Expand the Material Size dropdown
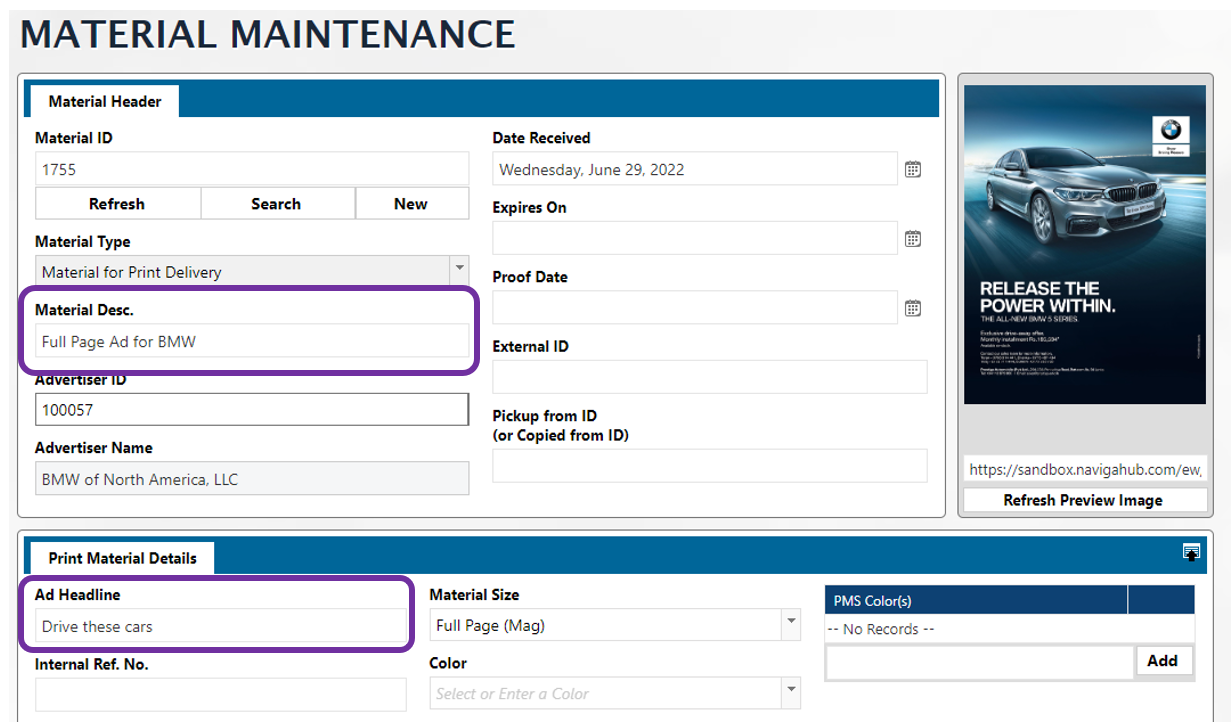The height and width of the screenshot is (726, 1231). click(x=791, y=626)
